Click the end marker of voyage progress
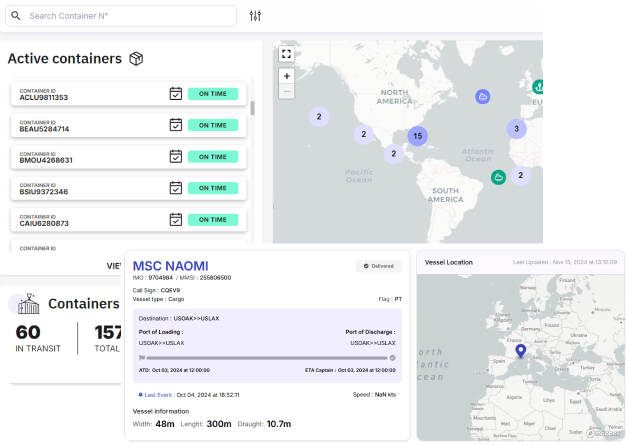629x445 pixels. pos(392,358)
